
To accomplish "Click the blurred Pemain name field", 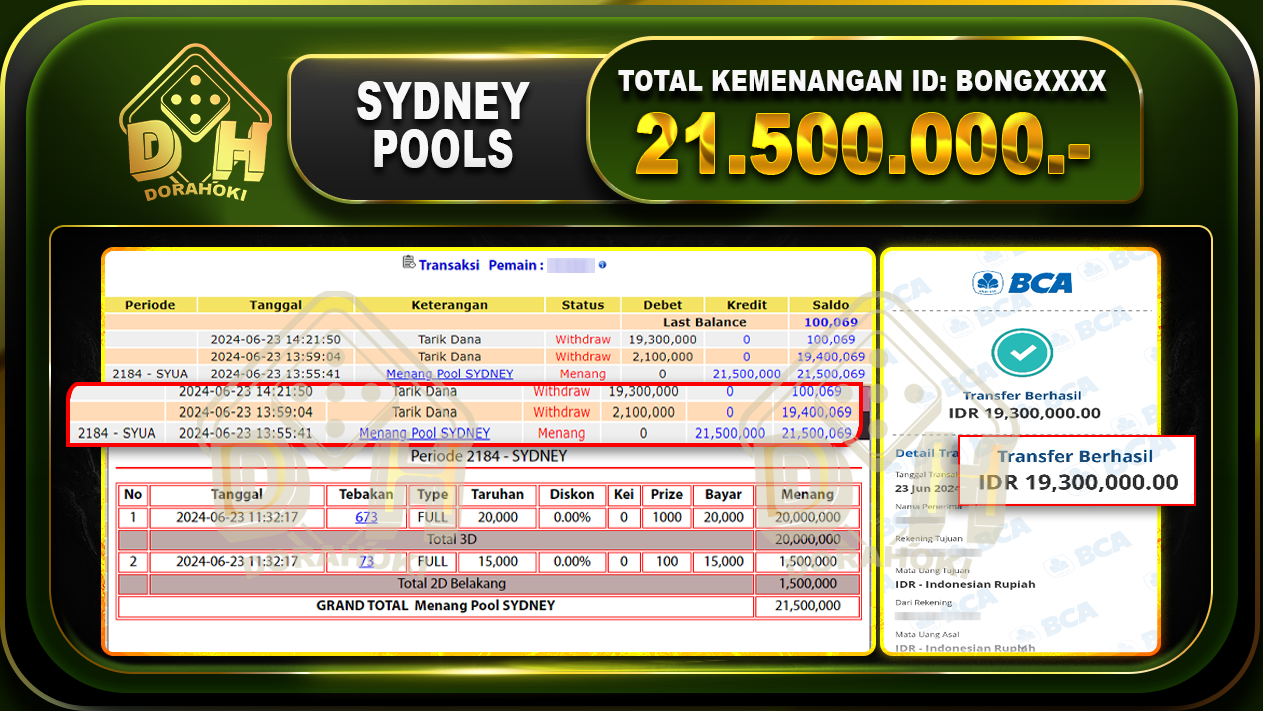I will pos(571,266).
